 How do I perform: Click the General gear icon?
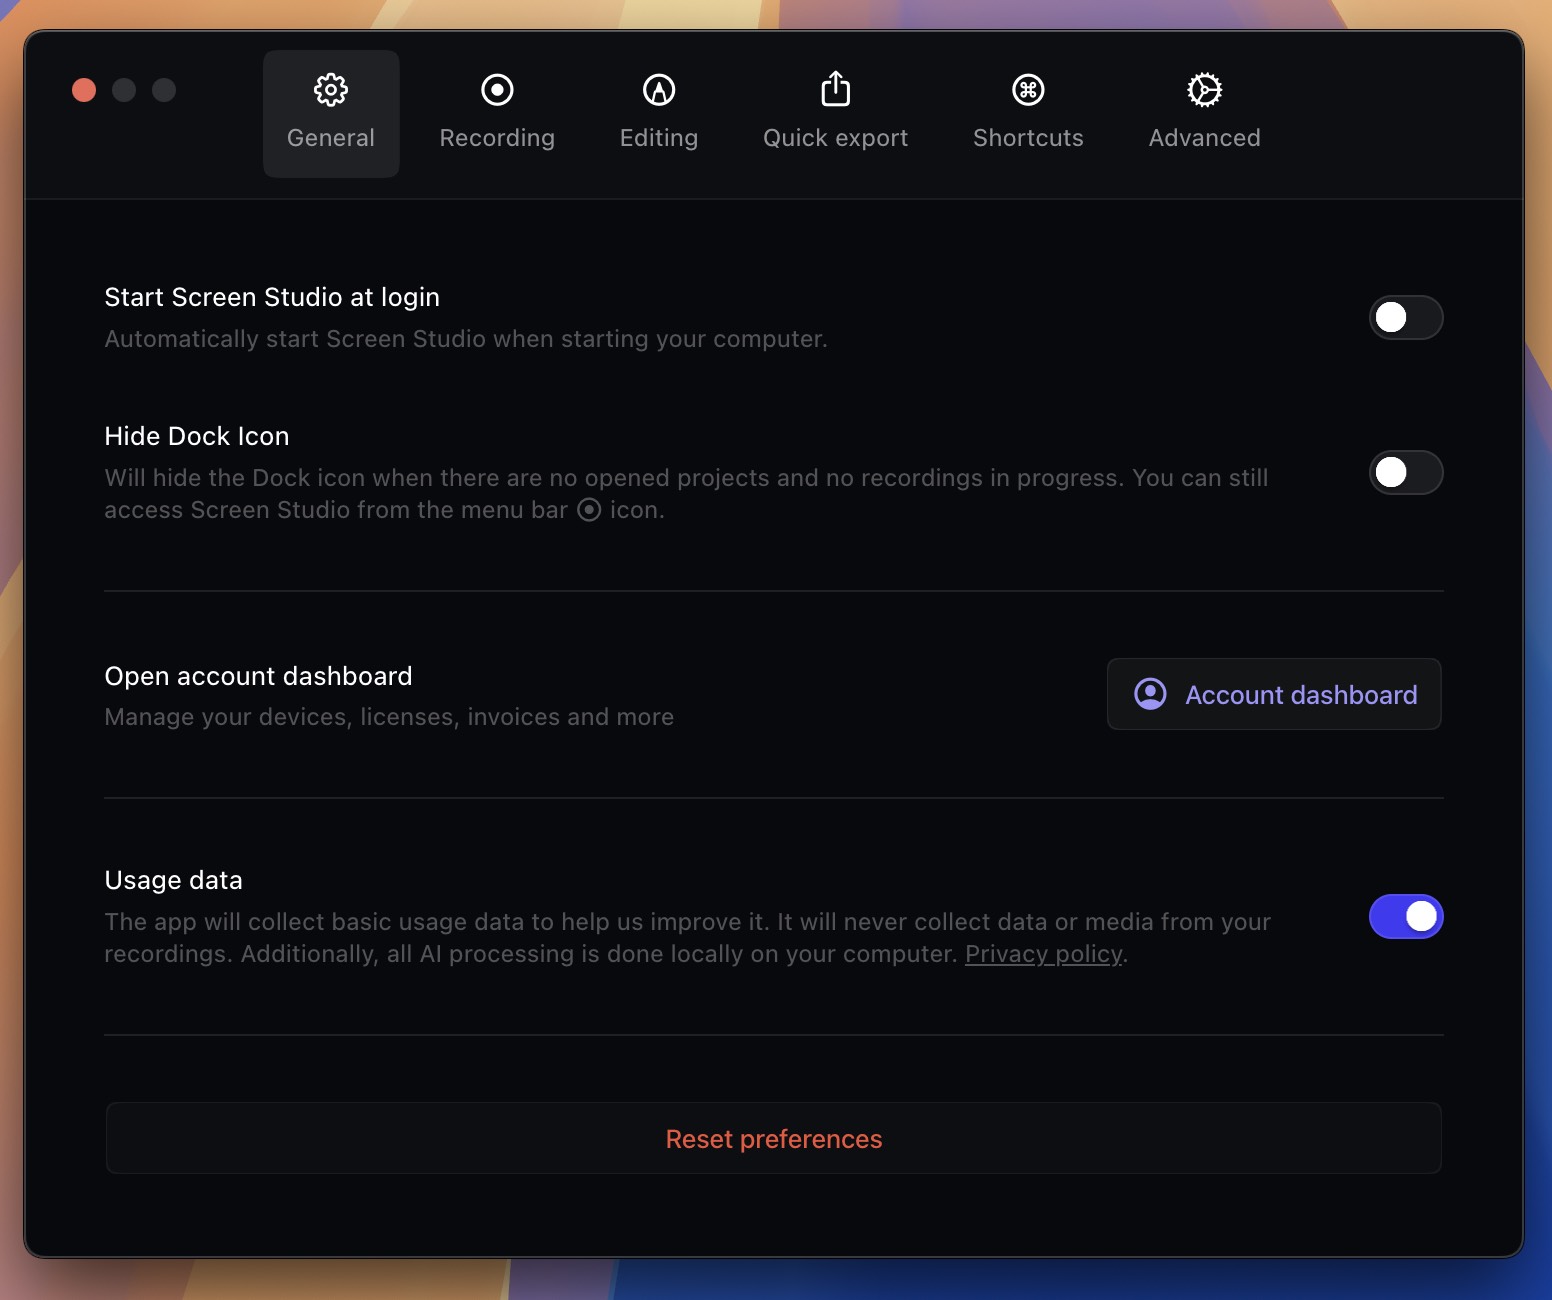pos(330,89)
